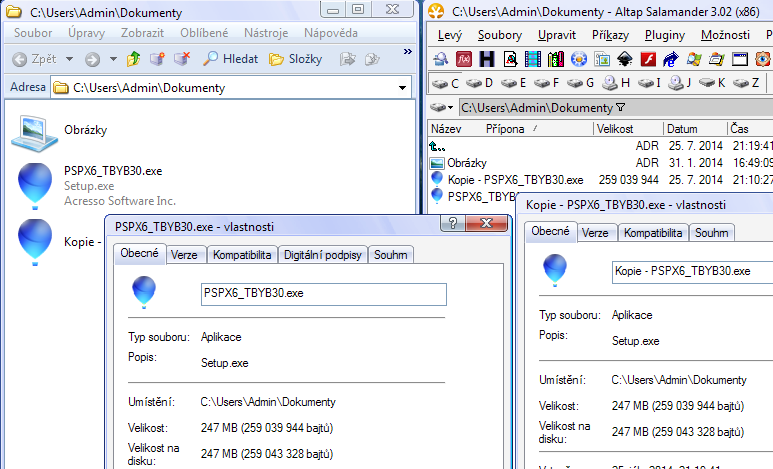Click the find files icon in Salamander toolbar
The height and width of the screenshot is (469, 773).
coord(441,60)
